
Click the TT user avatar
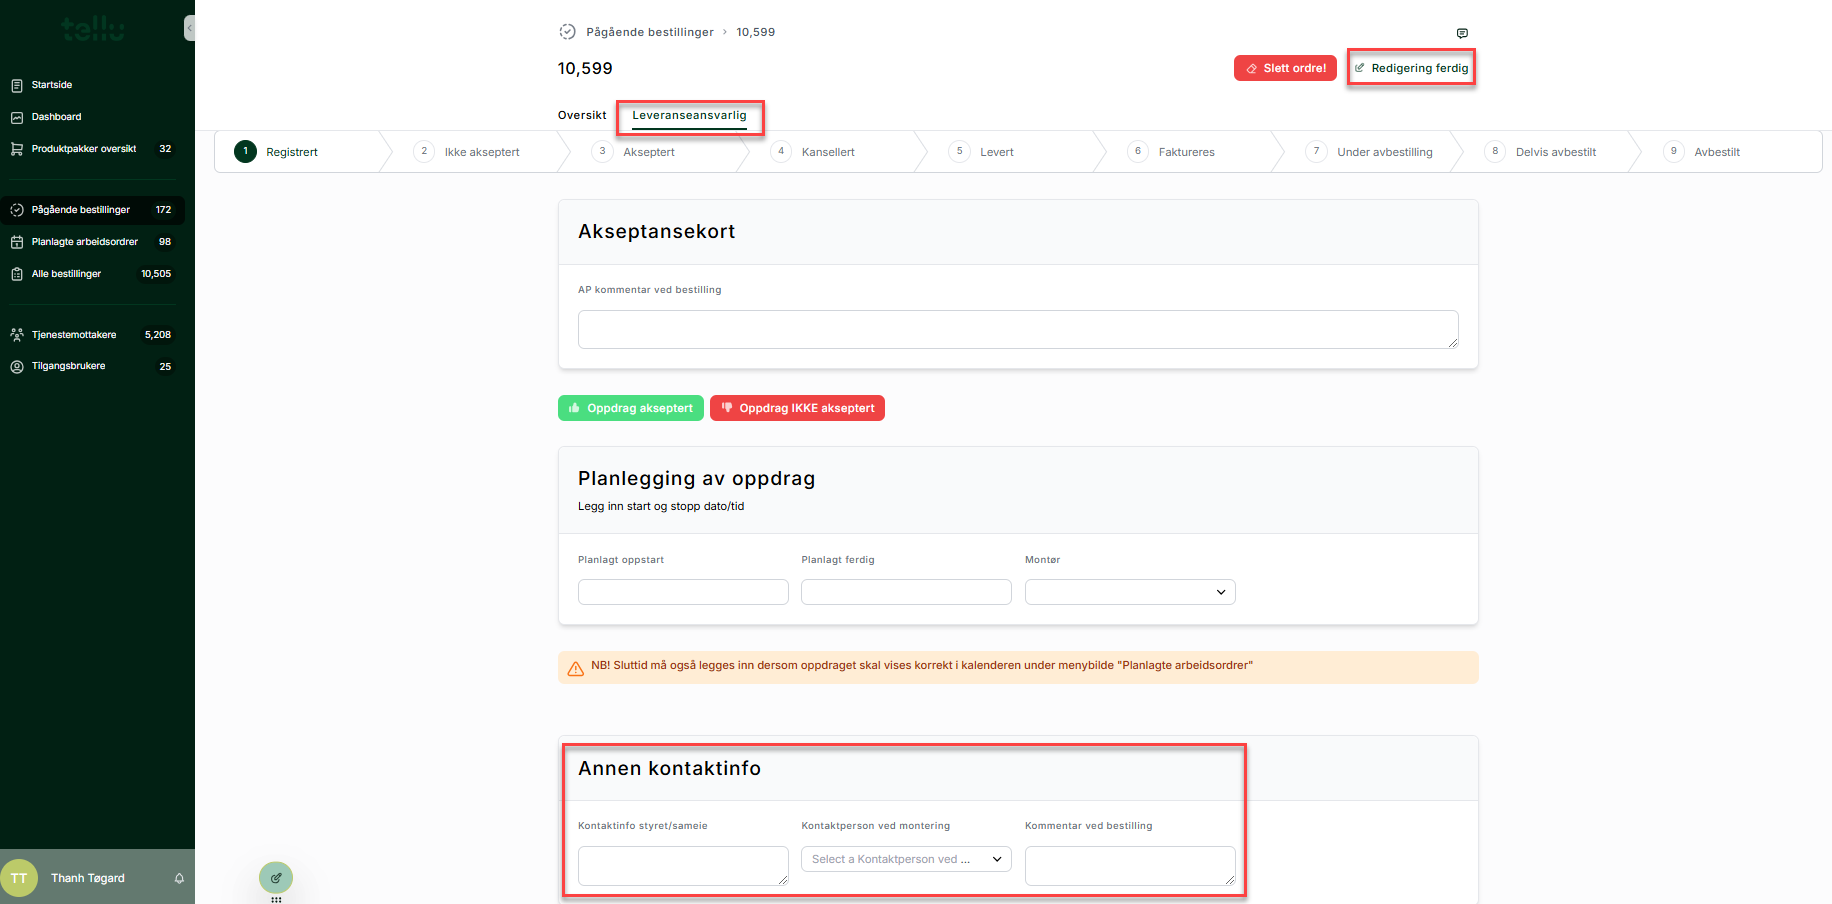pyautogui.click(x=19, y=878)
